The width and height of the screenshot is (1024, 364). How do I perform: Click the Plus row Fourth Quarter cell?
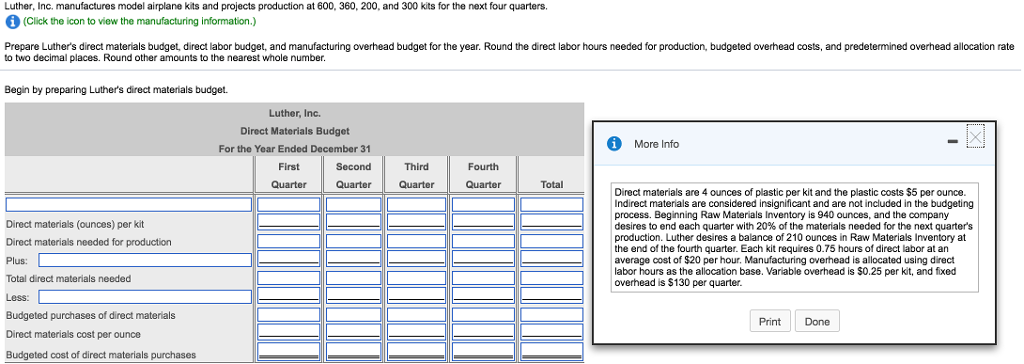[x=483, y=259]
